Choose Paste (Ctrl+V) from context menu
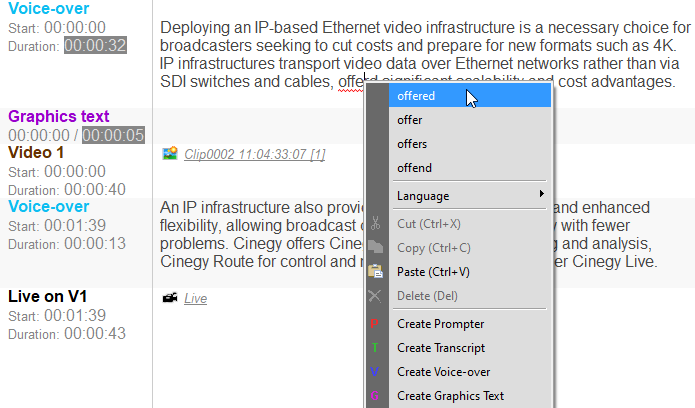 [433, 271]
